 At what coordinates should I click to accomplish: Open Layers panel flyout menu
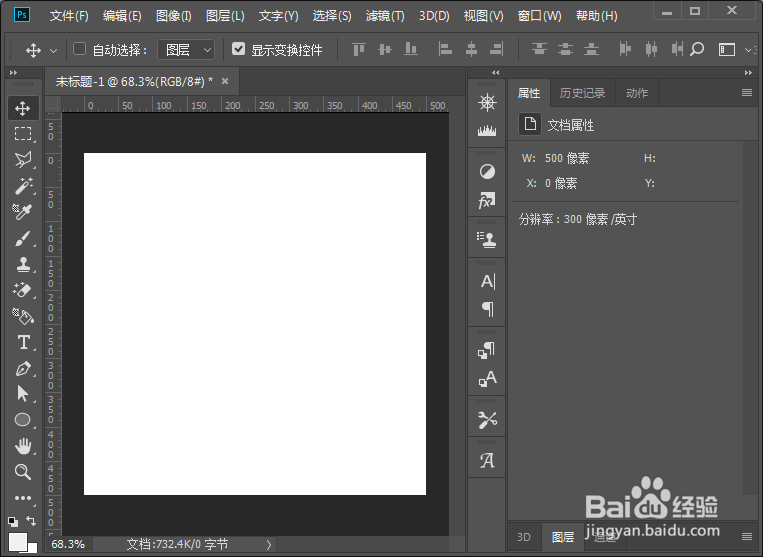click(747, 537)
